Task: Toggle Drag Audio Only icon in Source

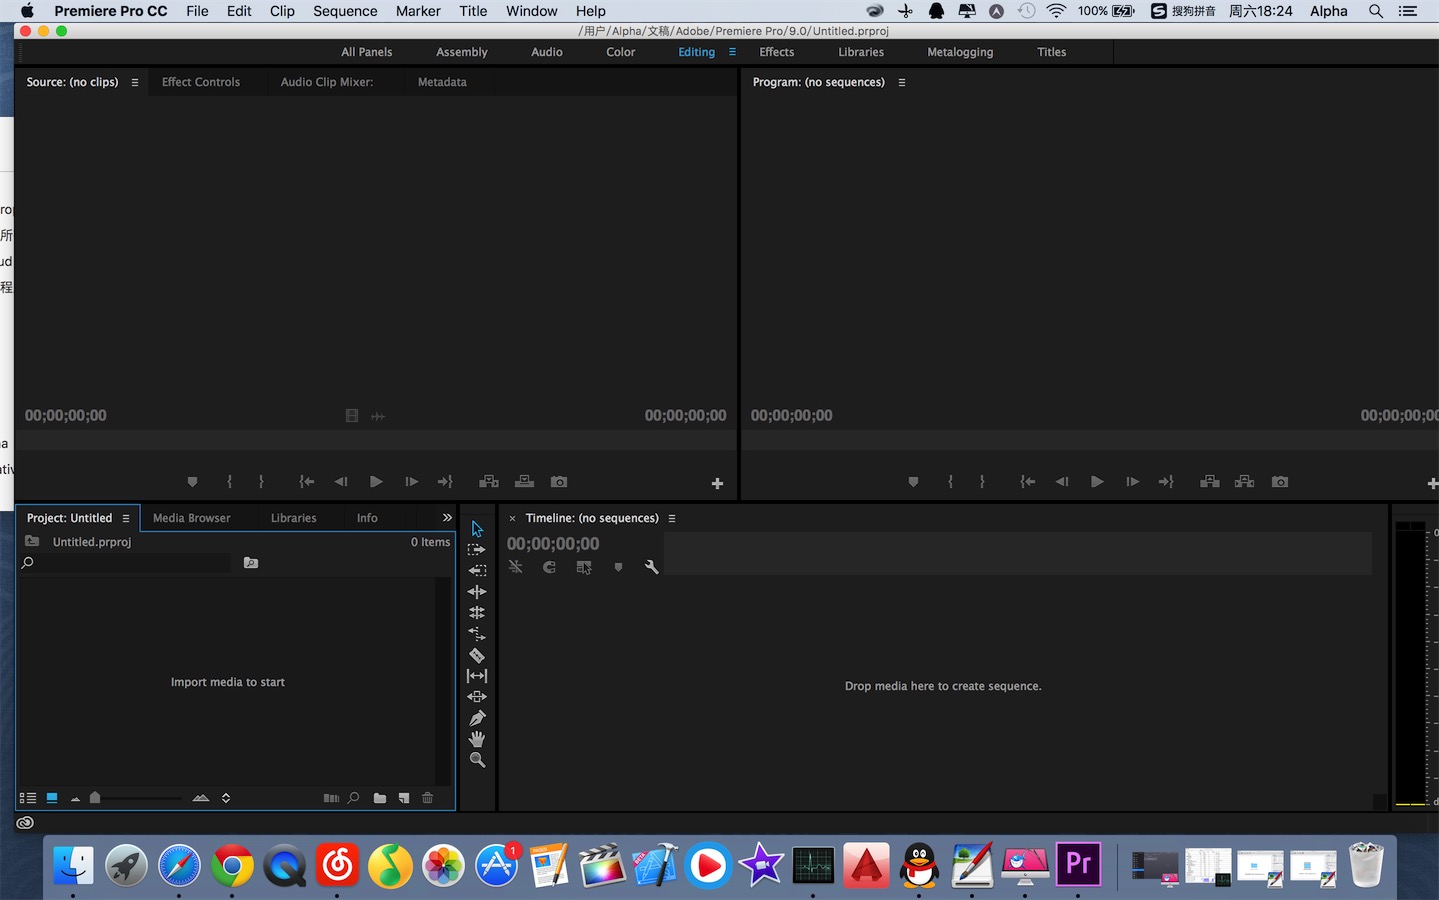Action: [378, 416]
